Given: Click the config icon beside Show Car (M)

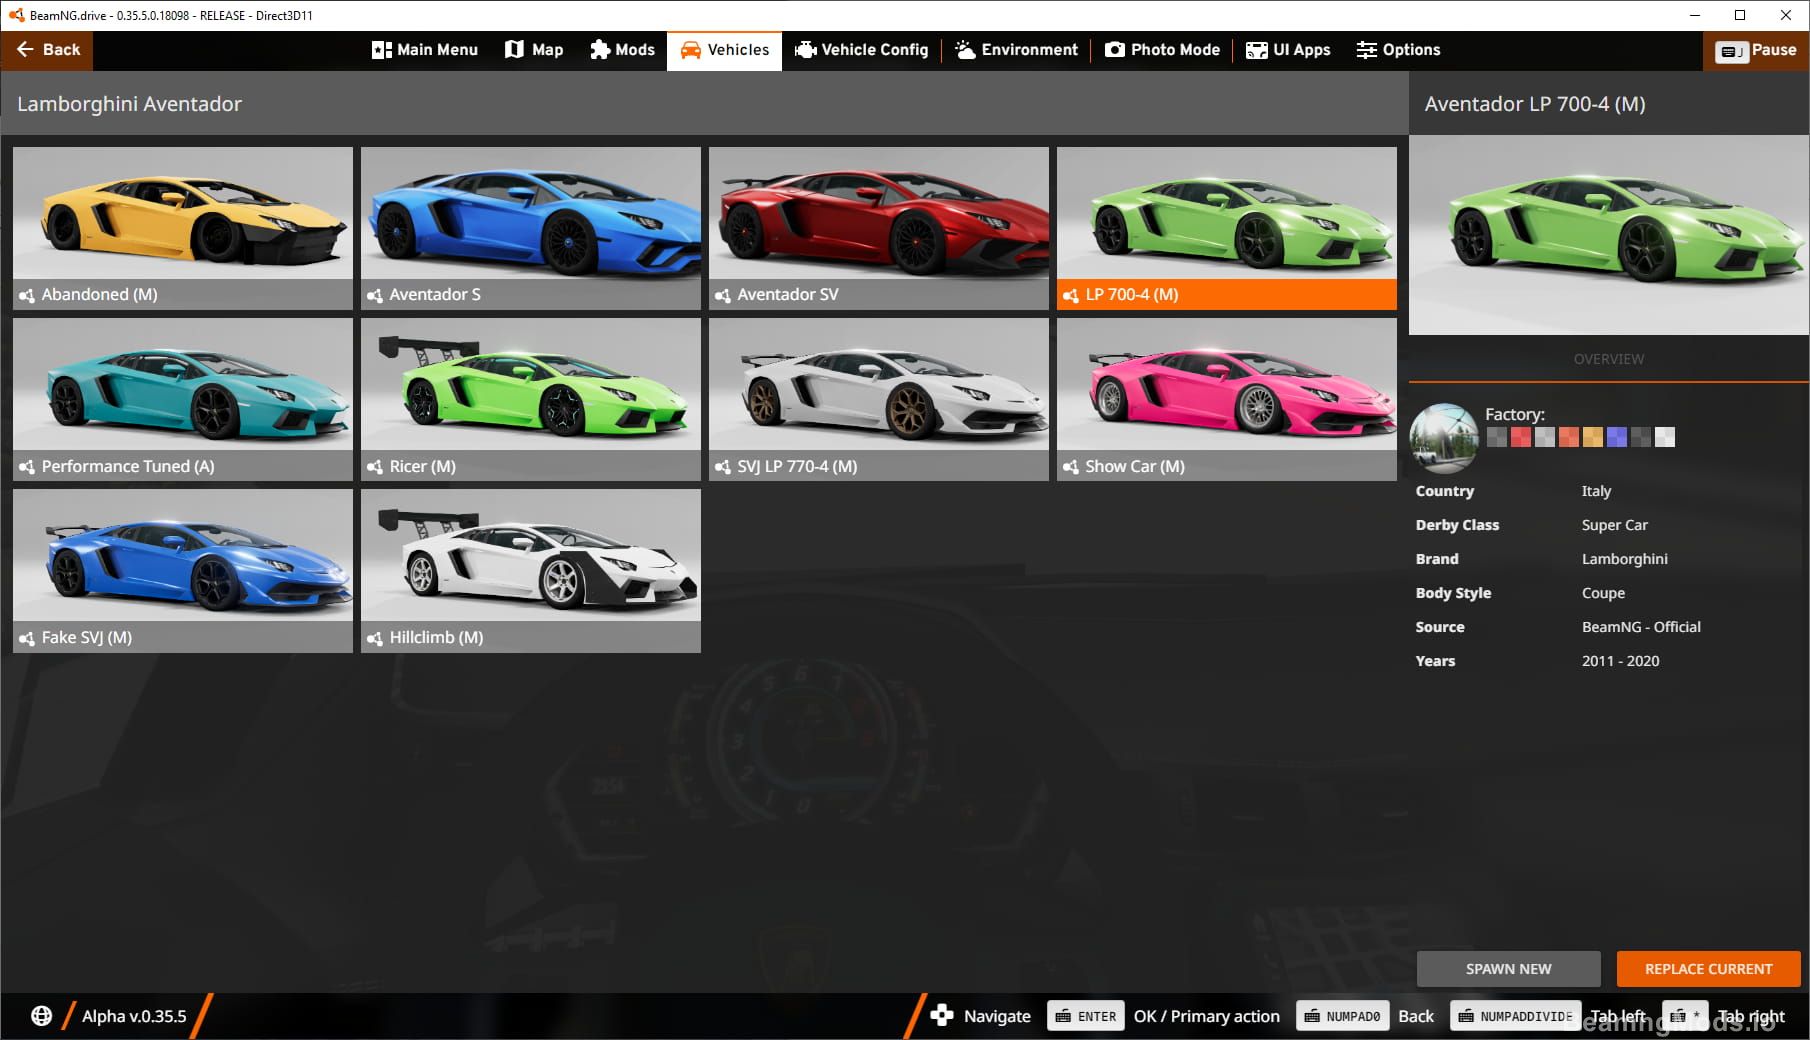Looking at the screenshot, I should 1071,467.
